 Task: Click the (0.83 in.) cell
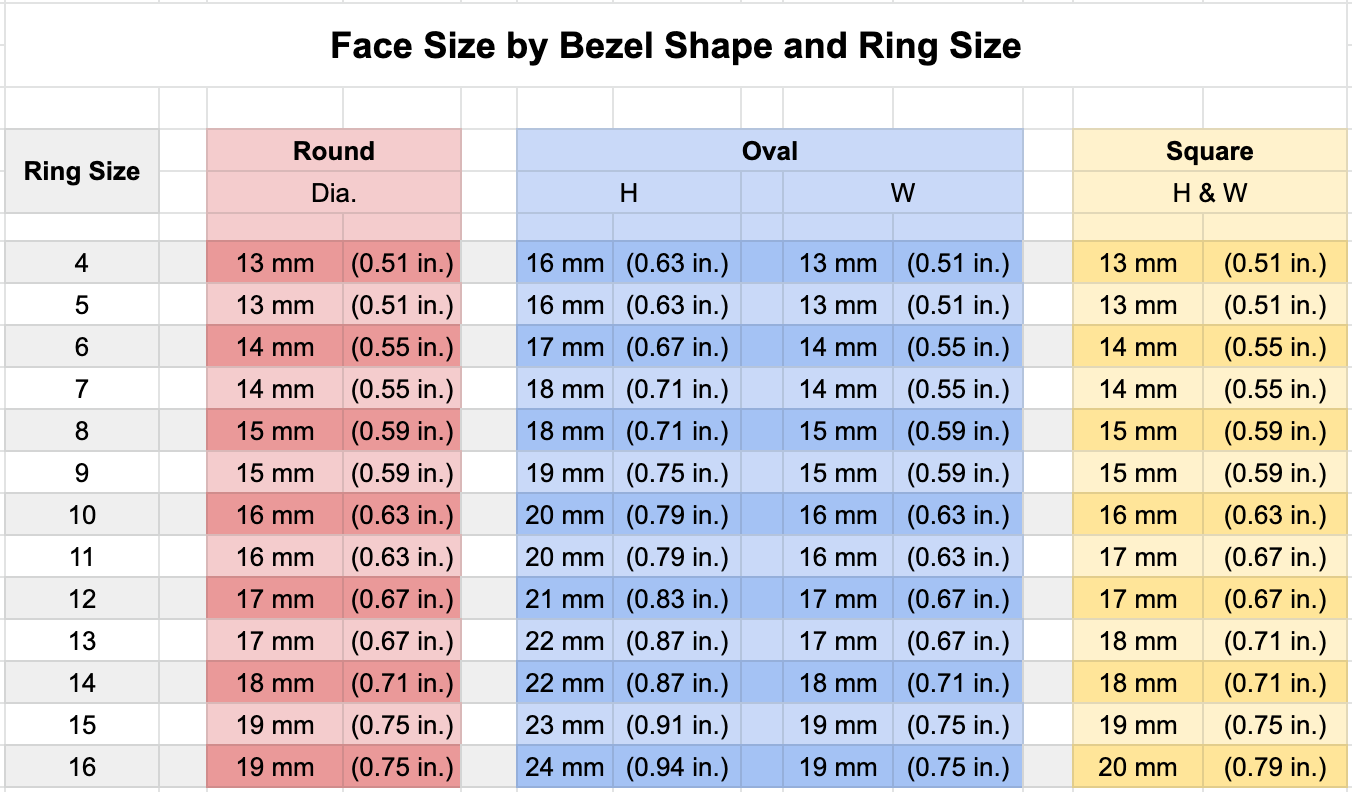pyautogui.click(x=677, y=599)
